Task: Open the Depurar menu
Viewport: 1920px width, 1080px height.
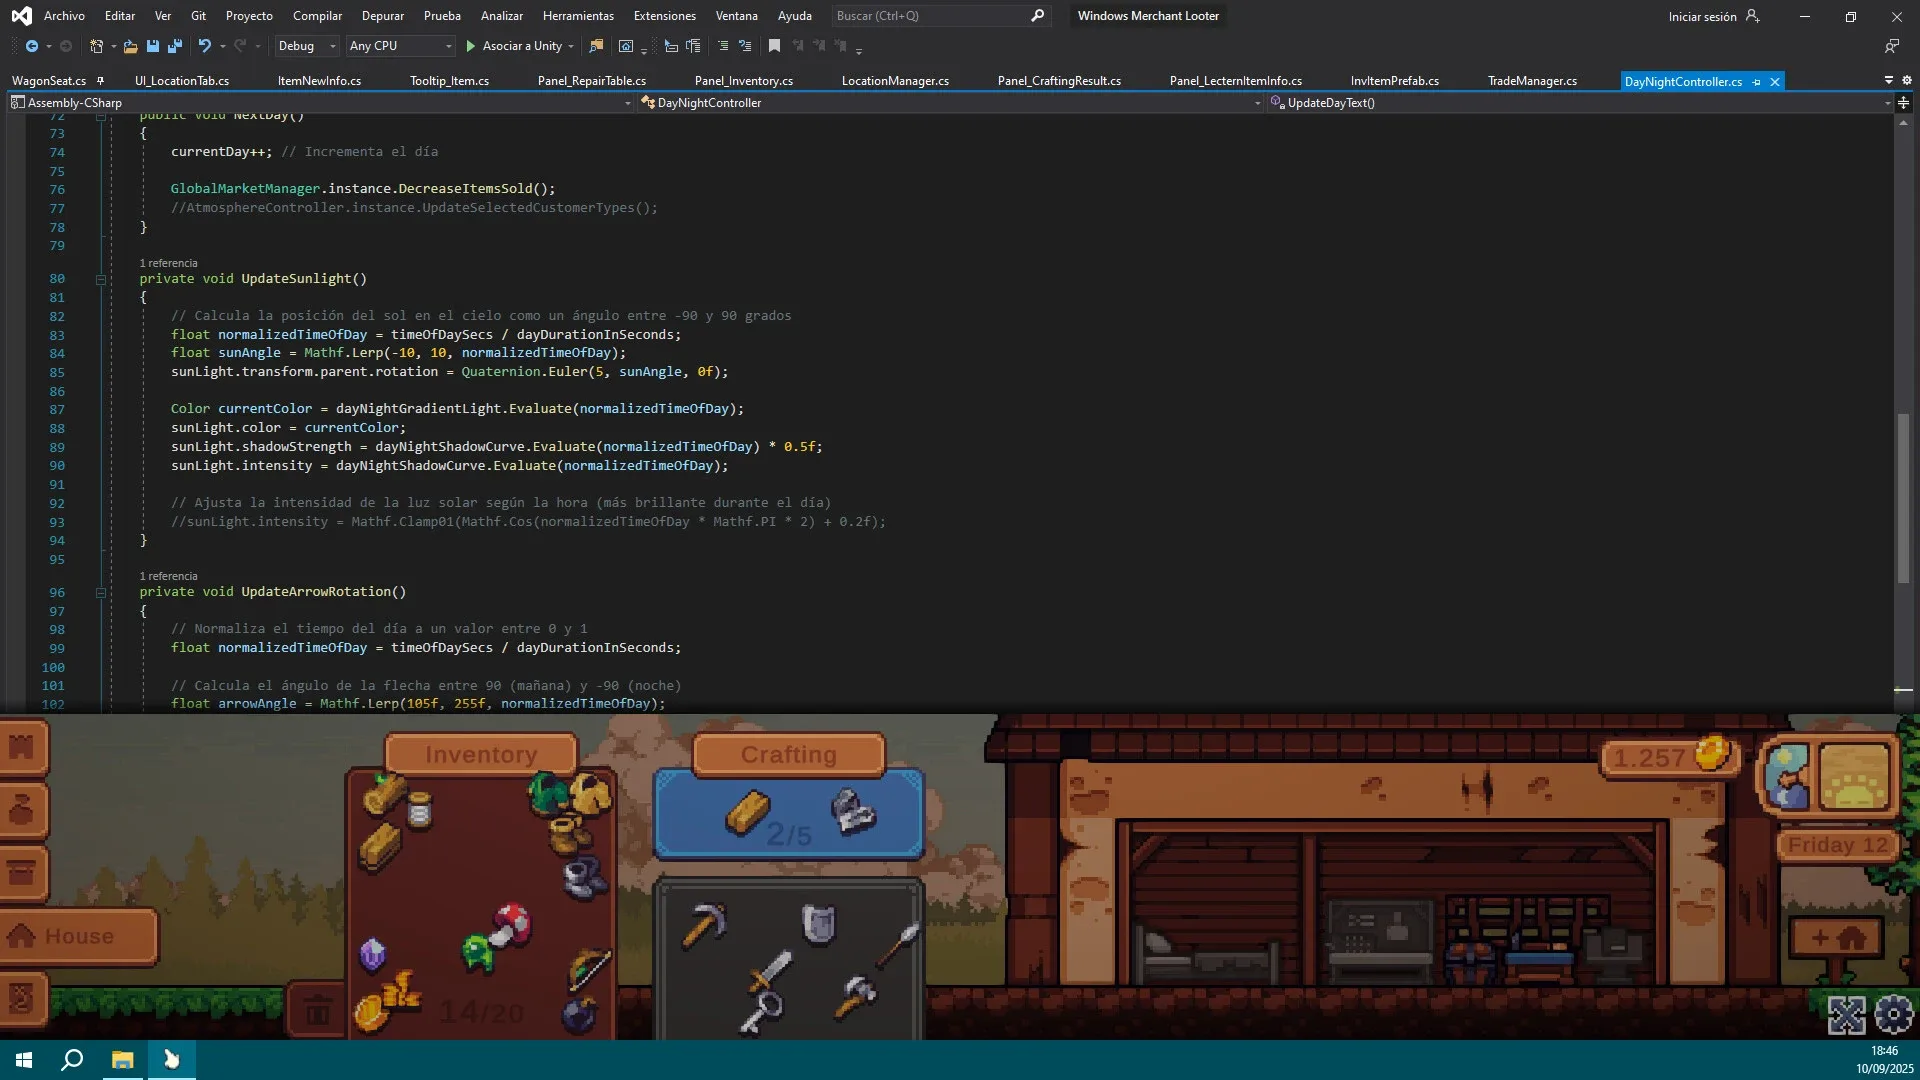Action: pos(383,16)
